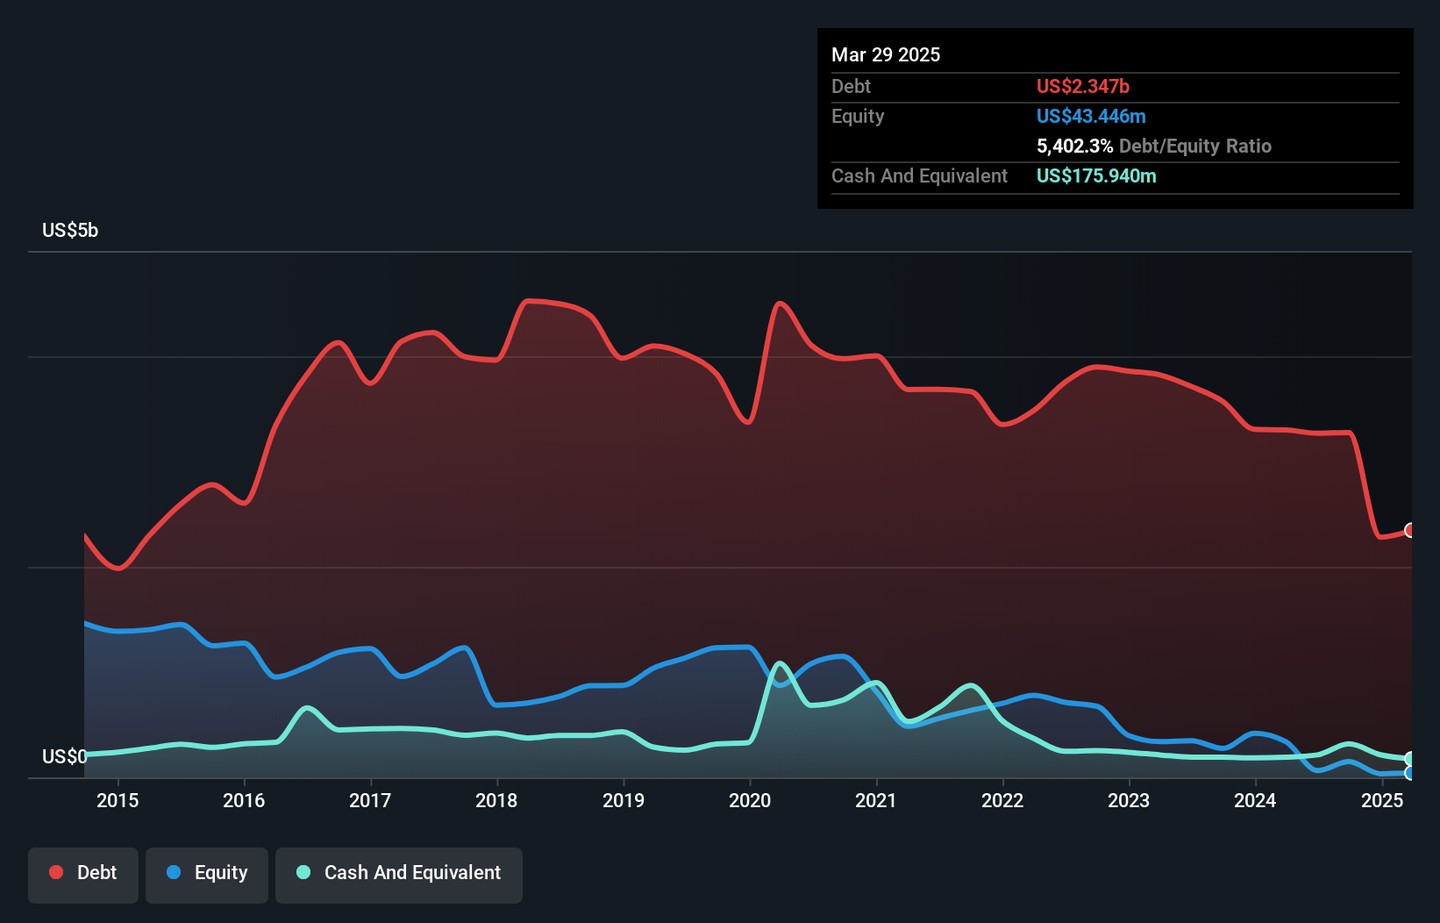This screenshot has height=923, width=1440.
Task: Select the blue Equity endpoint marker at right edge
Action: tap(1410, 773)
